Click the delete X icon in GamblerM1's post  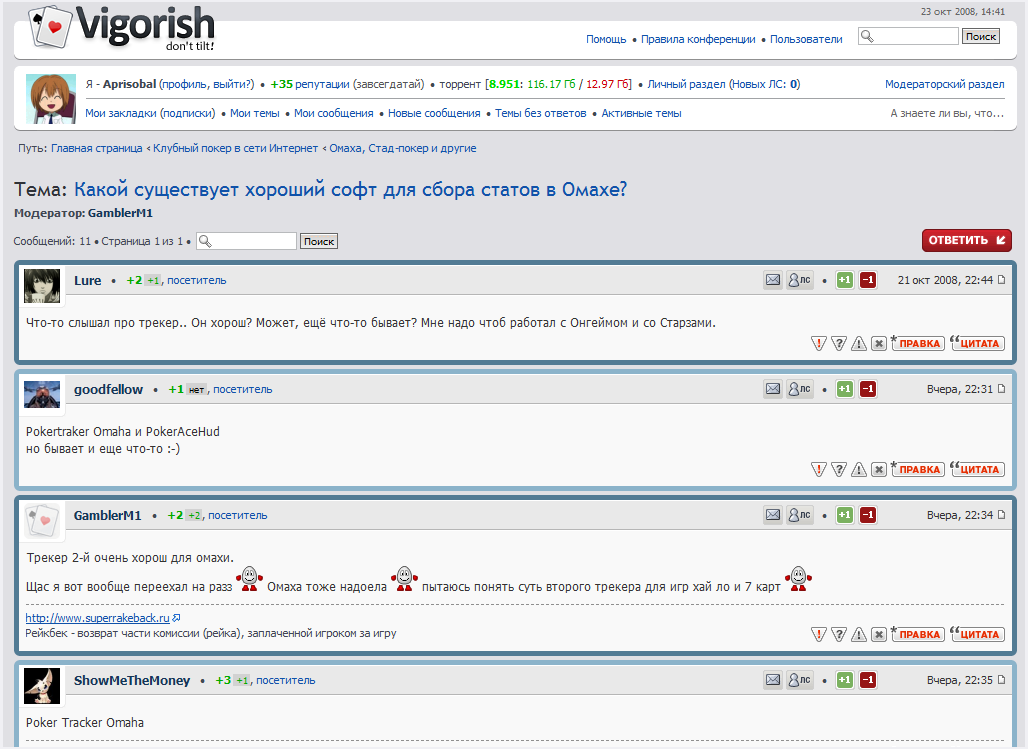tap(879, 634)
